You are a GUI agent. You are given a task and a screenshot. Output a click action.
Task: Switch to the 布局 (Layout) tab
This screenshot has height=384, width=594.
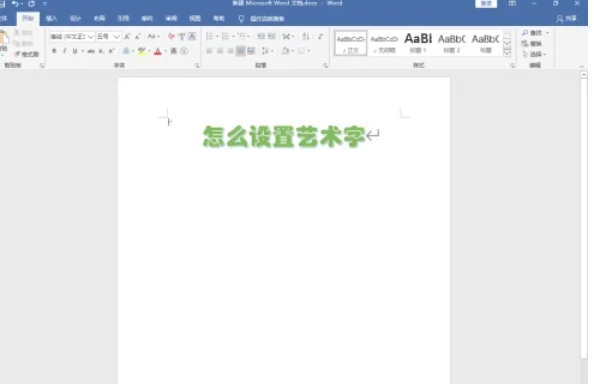99,18
